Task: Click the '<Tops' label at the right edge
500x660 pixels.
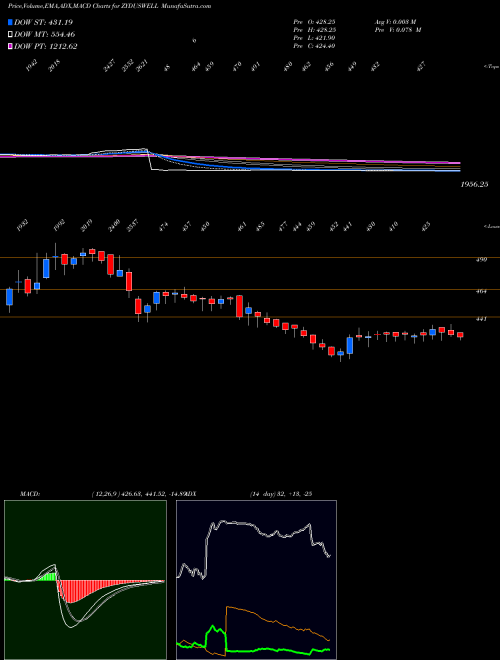Action: coord(490,67)
